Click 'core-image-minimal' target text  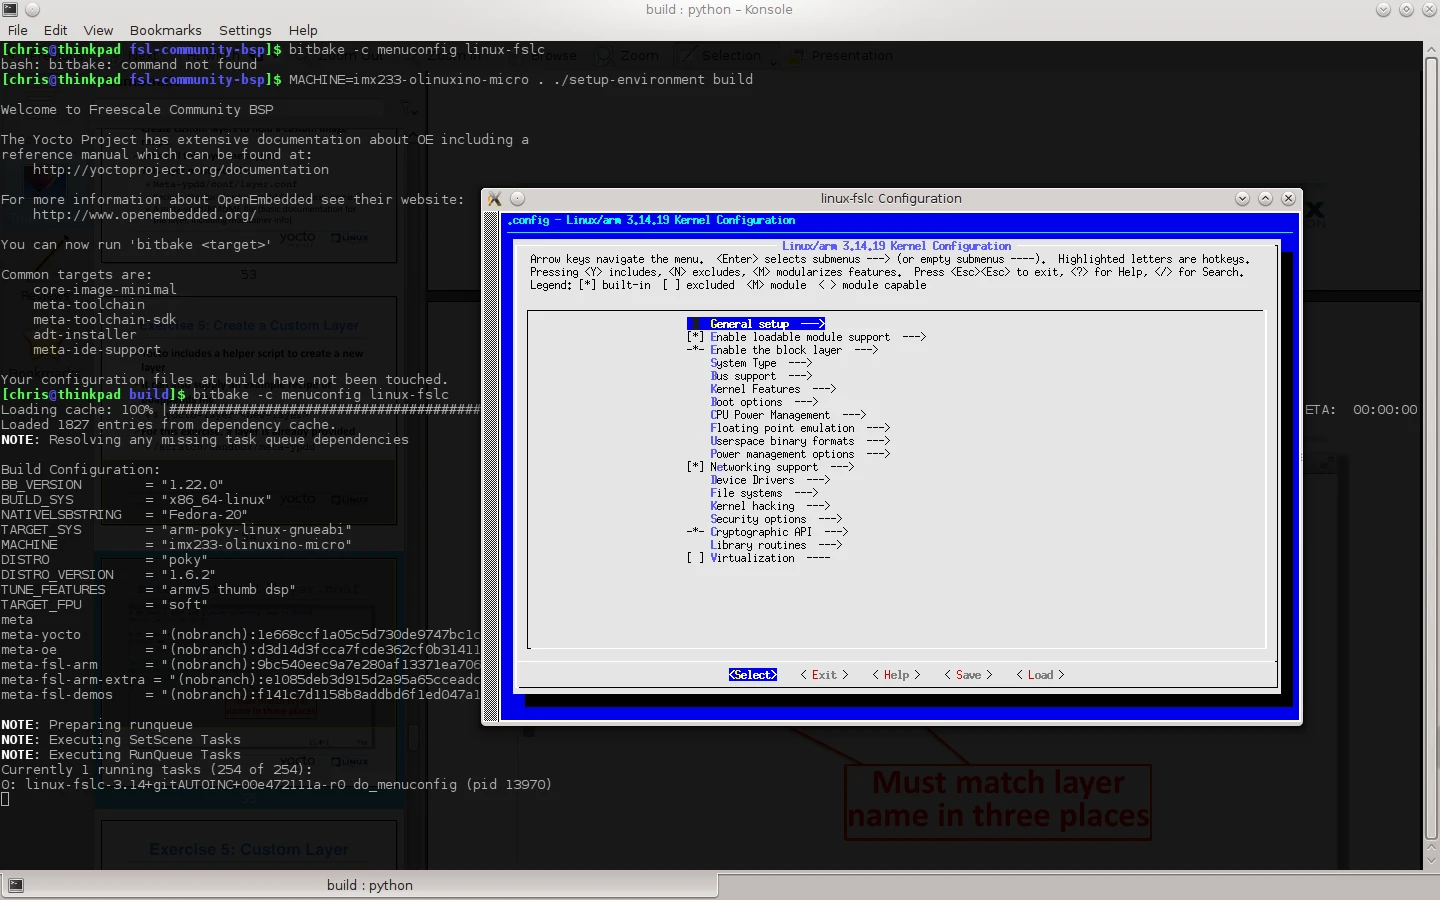click(x=104, y=290)
